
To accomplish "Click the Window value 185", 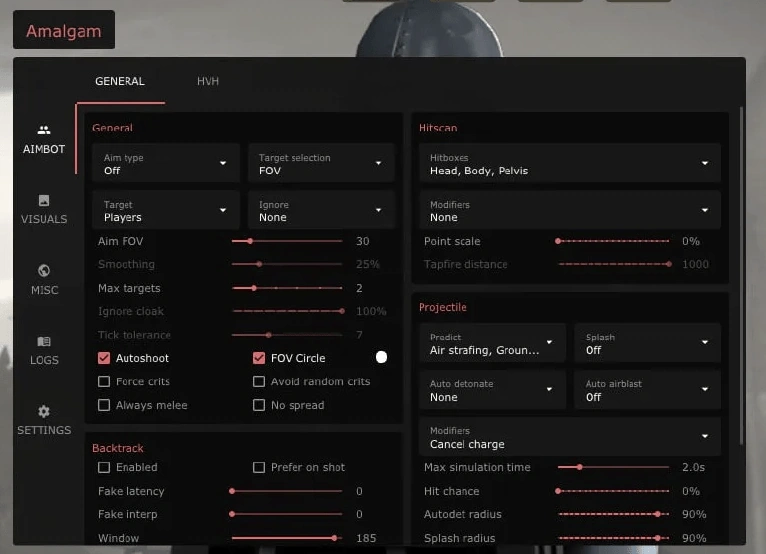I will tap(366, 538).
